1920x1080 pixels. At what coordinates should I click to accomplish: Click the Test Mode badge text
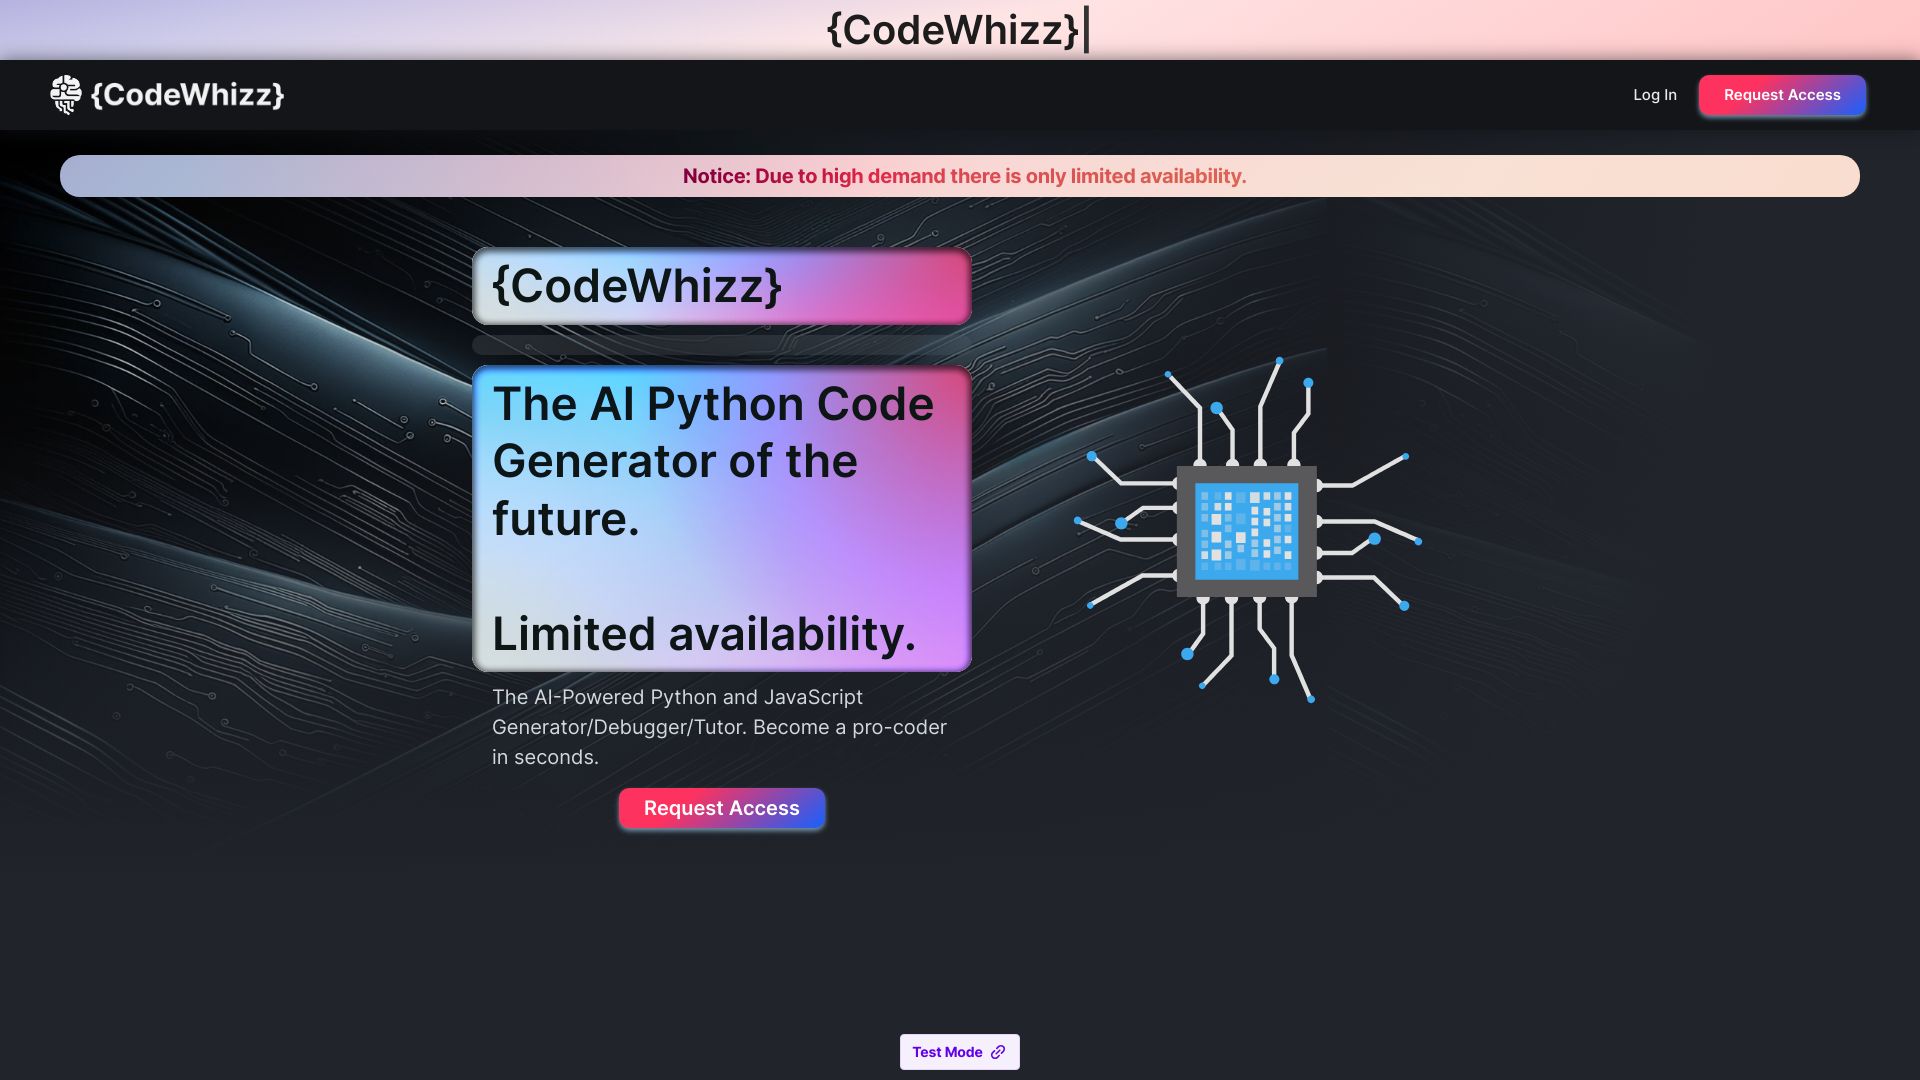coord(946,1052)
